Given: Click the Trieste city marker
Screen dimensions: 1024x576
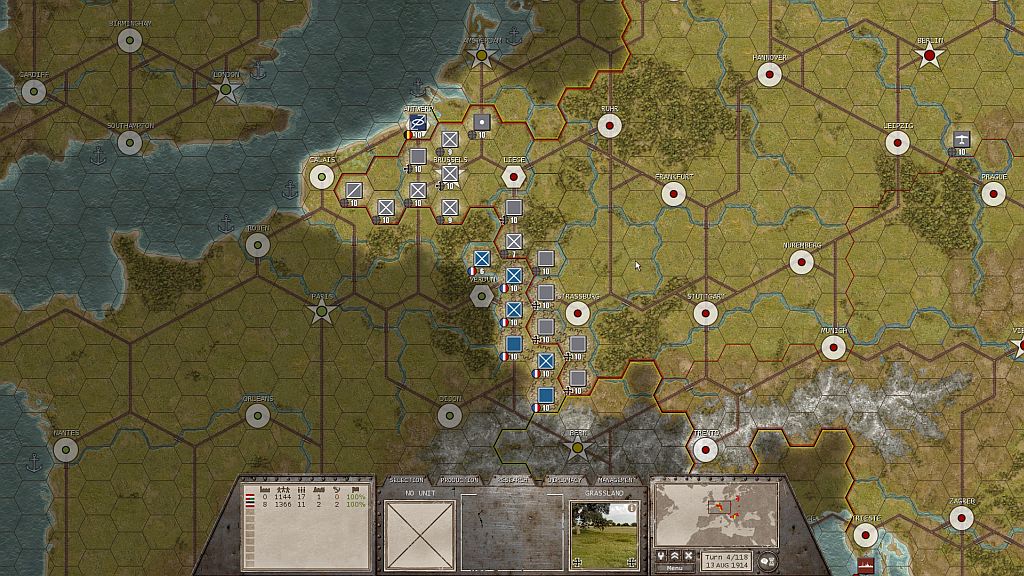Looking at the screenshot, I should click(865, 535).
